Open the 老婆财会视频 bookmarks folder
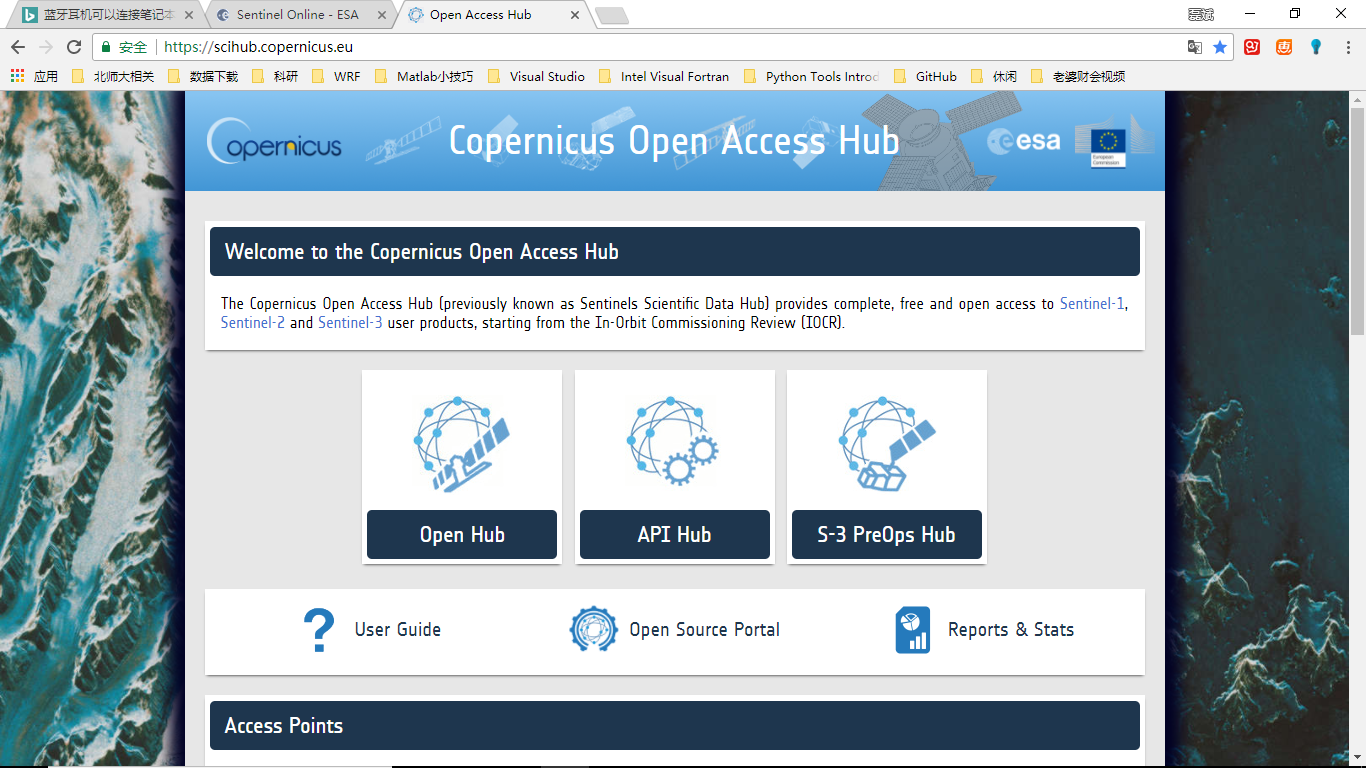 1079,76
